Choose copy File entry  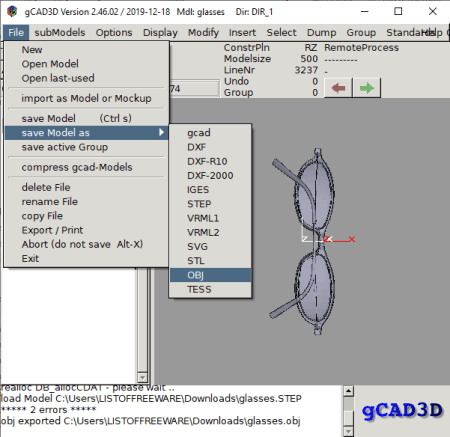[86, 216]
